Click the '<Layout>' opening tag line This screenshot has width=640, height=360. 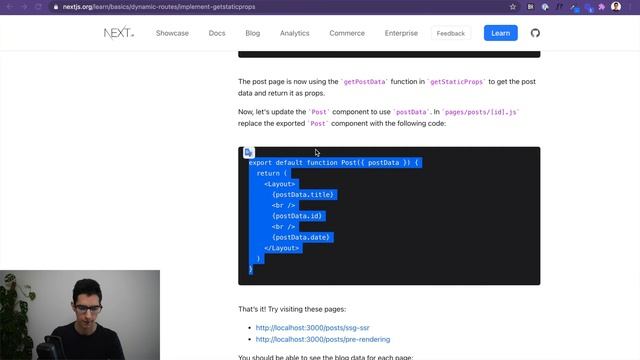pos(280,184)
